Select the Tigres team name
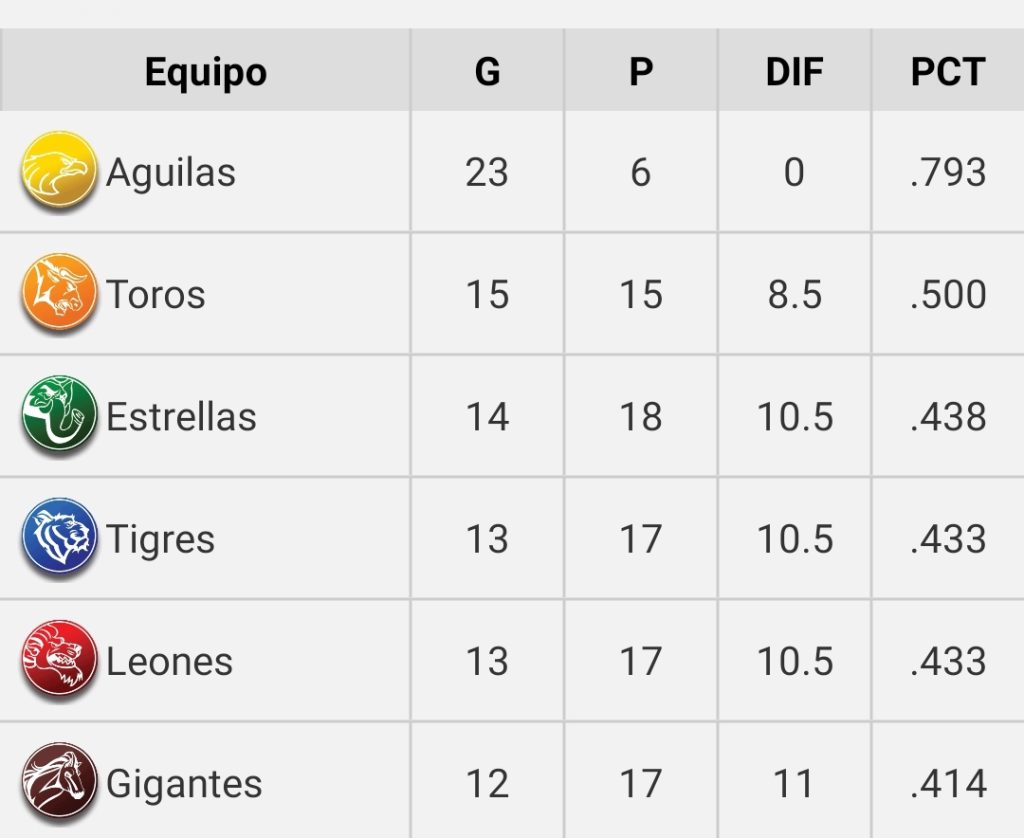Image resolution: width=1024 pixels, height=838 pixels. (x=160, y=539)
